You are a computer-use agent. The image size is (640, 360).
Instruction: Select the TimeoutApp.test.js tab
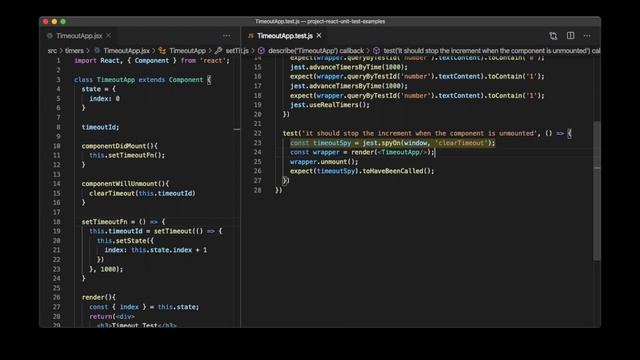pyautogui.click(x=285, y=36)
